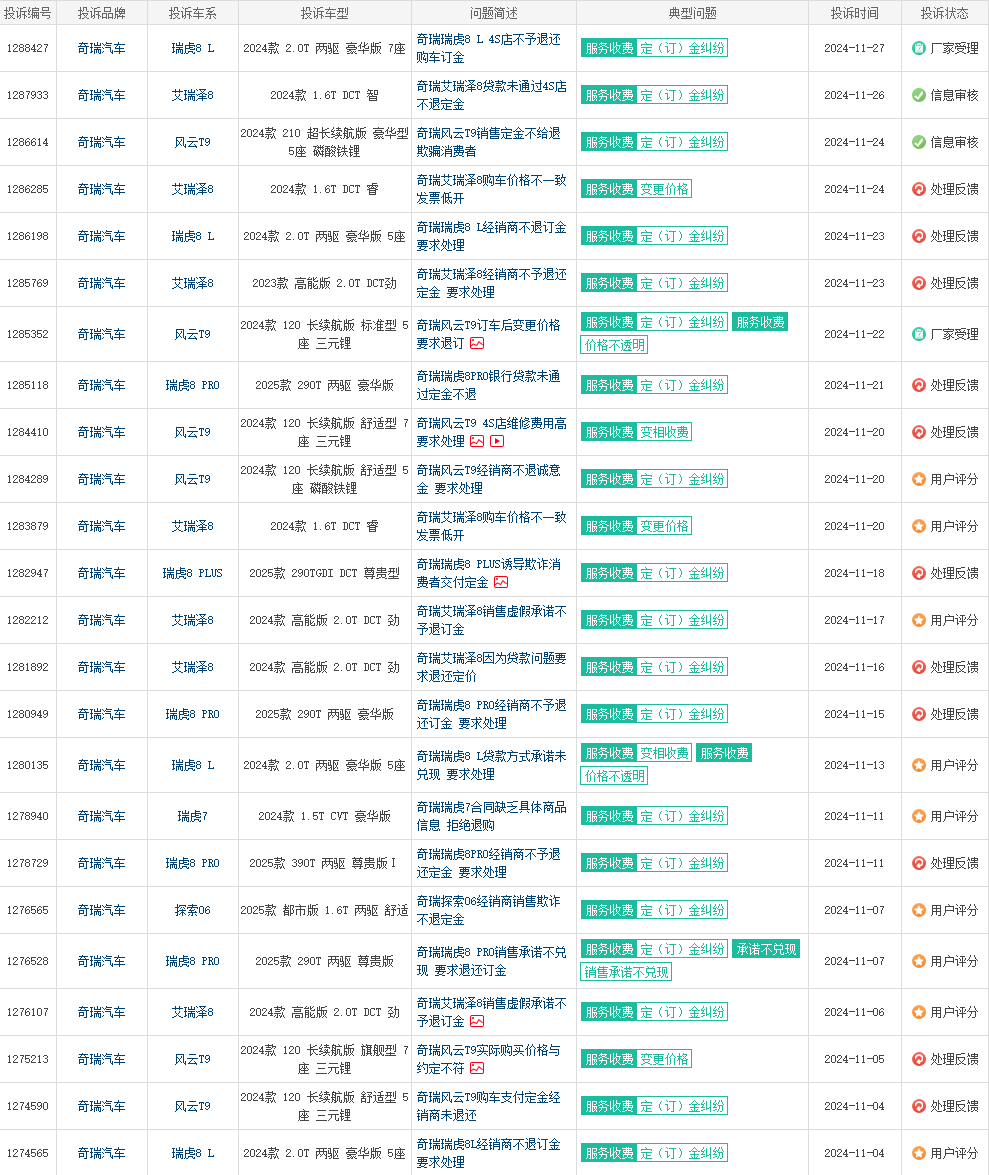This screenshot has height=1175, width=989.
Task: Click the model text 2023款 高能版 2.0T DCT劲
Action: tap(324, 283)
